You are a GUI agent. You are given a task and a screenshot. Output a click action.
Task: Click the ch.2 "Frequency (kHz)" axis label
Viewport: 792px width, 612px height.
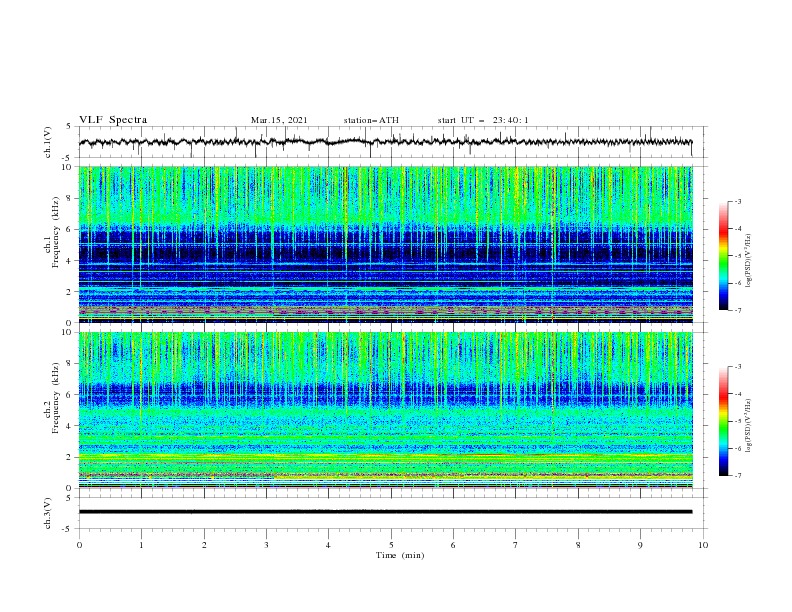tap(56, 397)
